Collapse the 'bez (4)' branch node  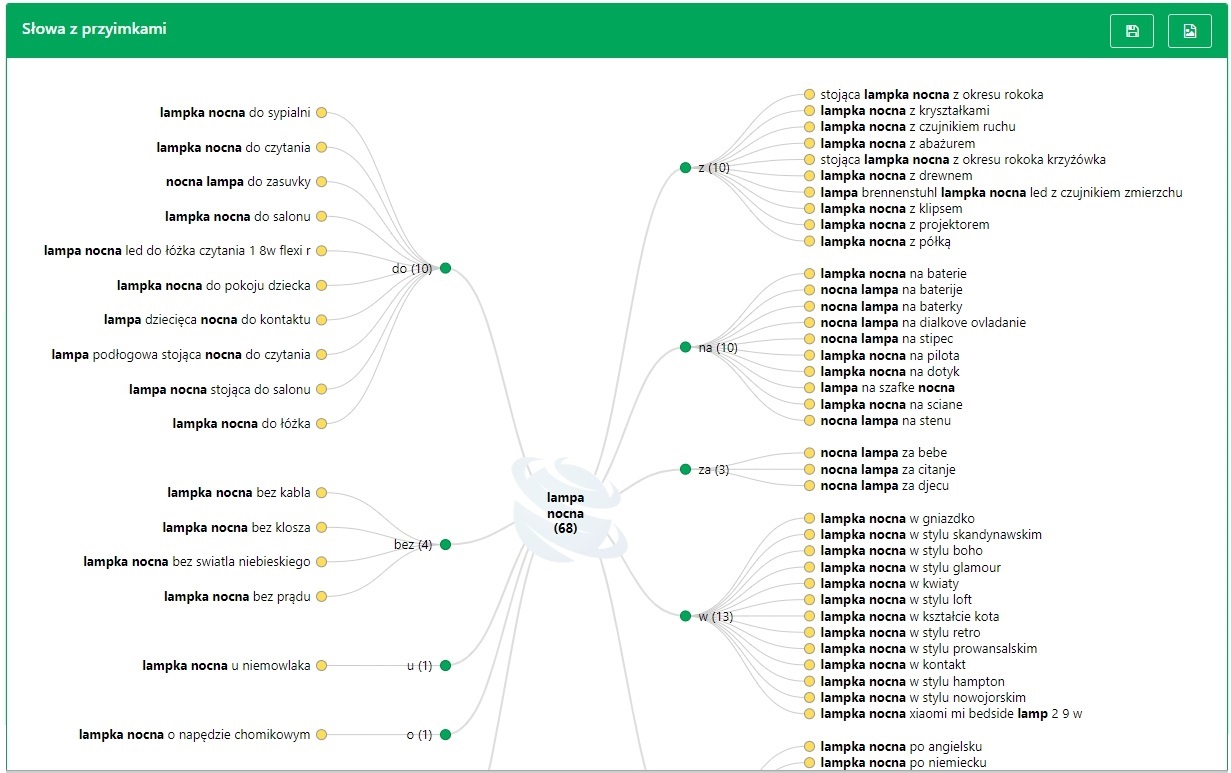coord(445,544)
